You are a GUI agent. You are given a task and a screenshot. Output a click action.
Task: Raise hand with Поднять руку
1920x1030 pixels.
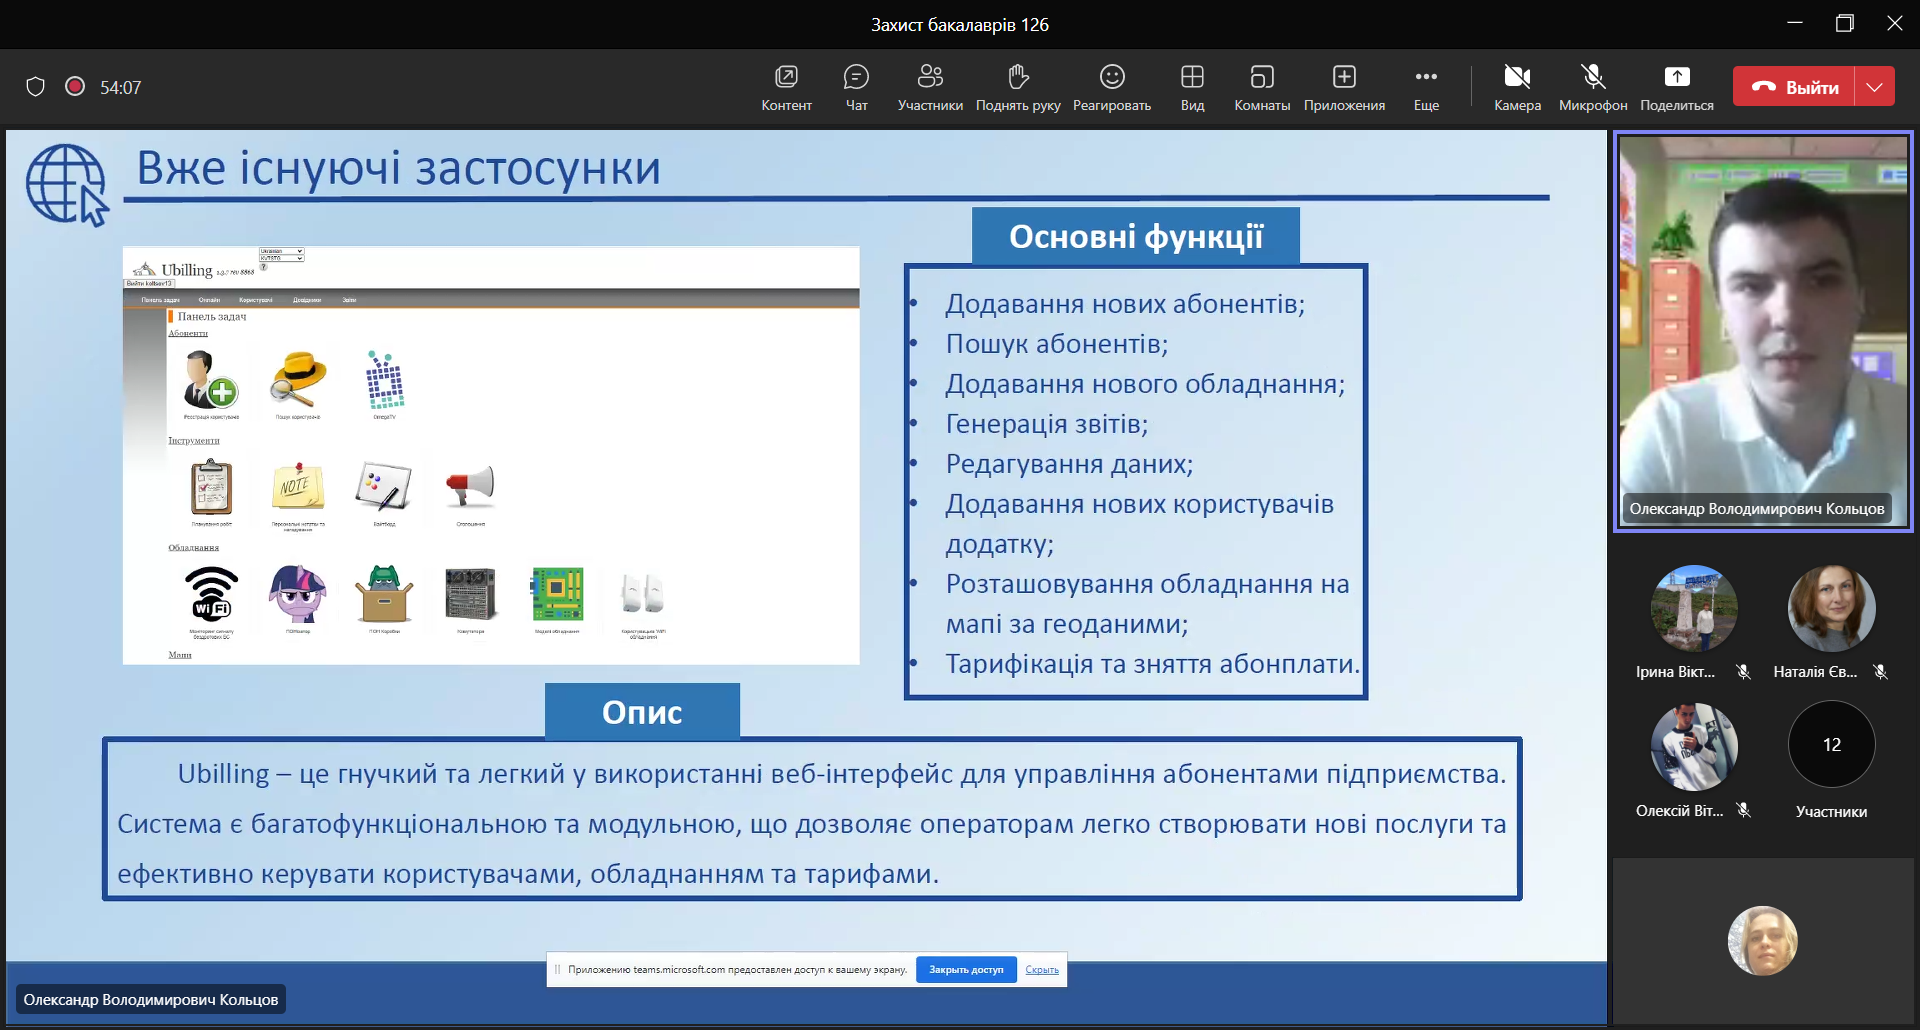(x=1017, y=87)
